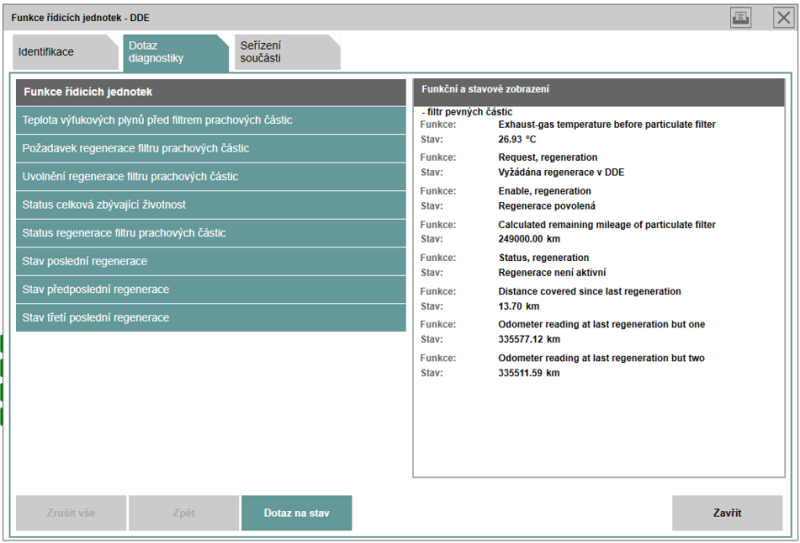This screenshot has height=543, width=800.
Task: Select Status regenerace filtru prachových částic
Action: pos(211,233)
